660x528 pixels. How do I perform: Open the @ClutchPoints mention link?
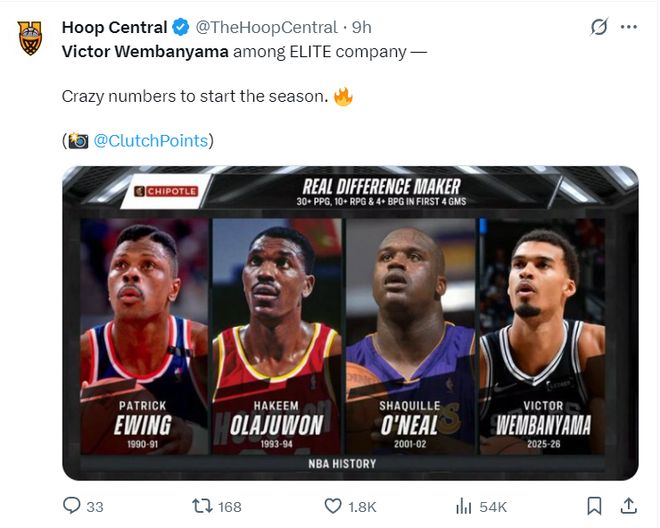[150, 141]
